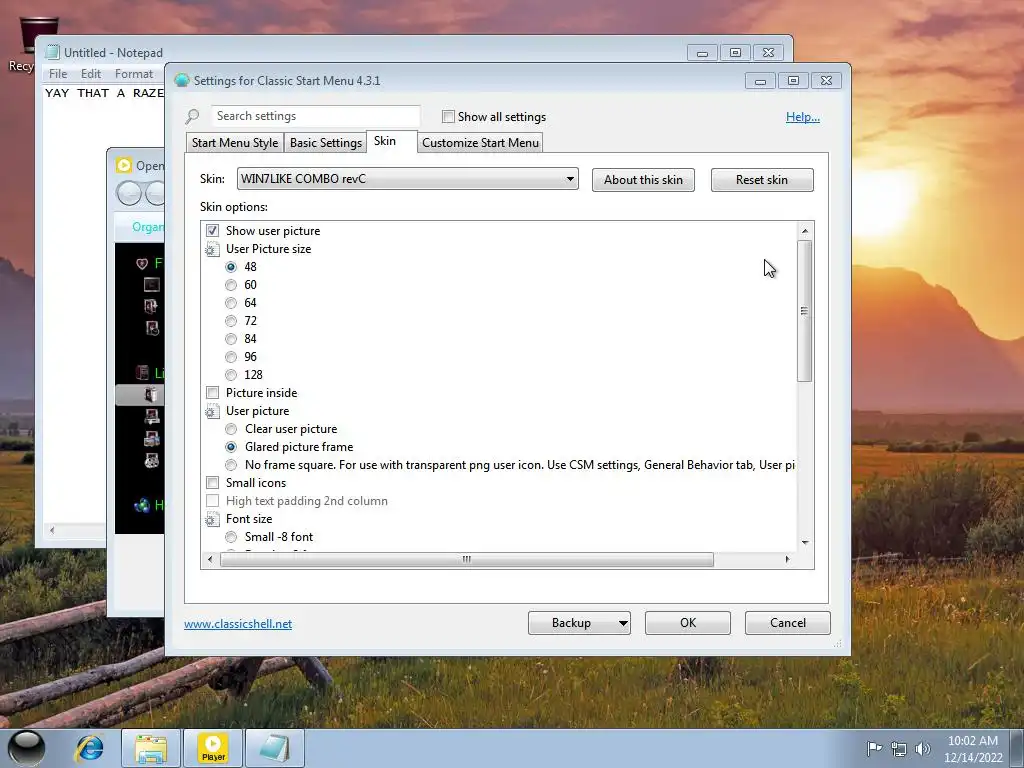
Task: Select user picture size 96
Action: tap(231, 357)
